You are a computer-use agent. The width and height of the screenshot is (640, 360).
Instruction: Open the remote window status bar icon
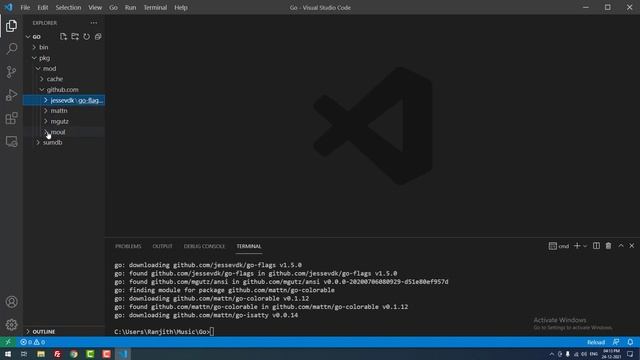(8, 342)
